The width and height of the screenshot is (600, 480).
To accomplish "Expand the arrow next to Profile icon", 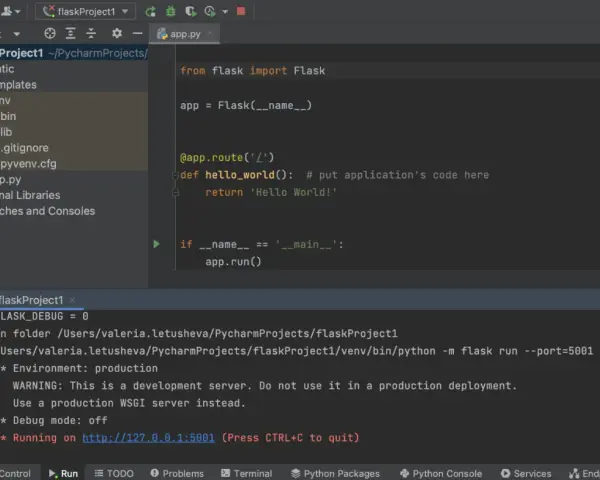I will tap(225, 12).
